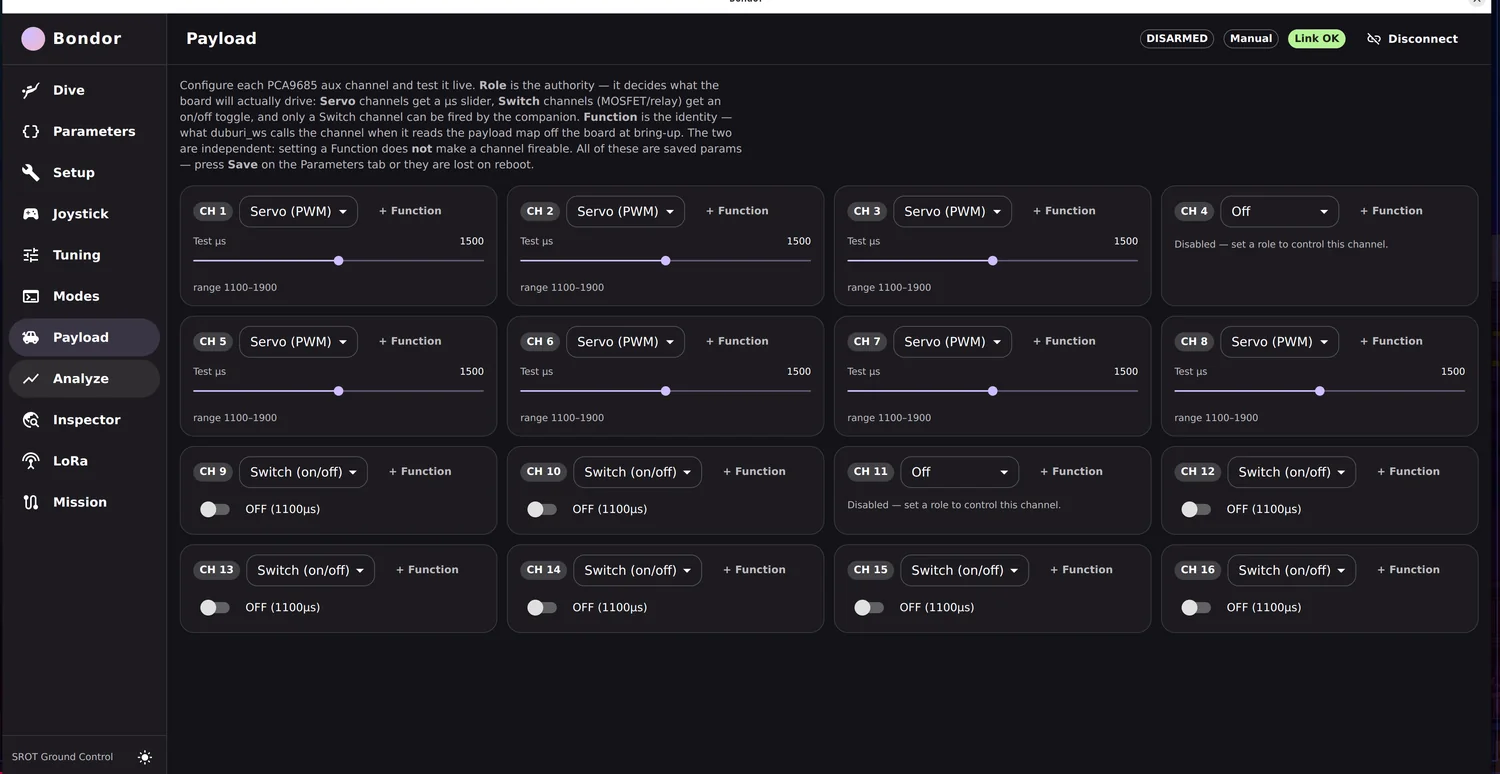
Task: Click the DISARMED status badge
Action: [1177, 39]
